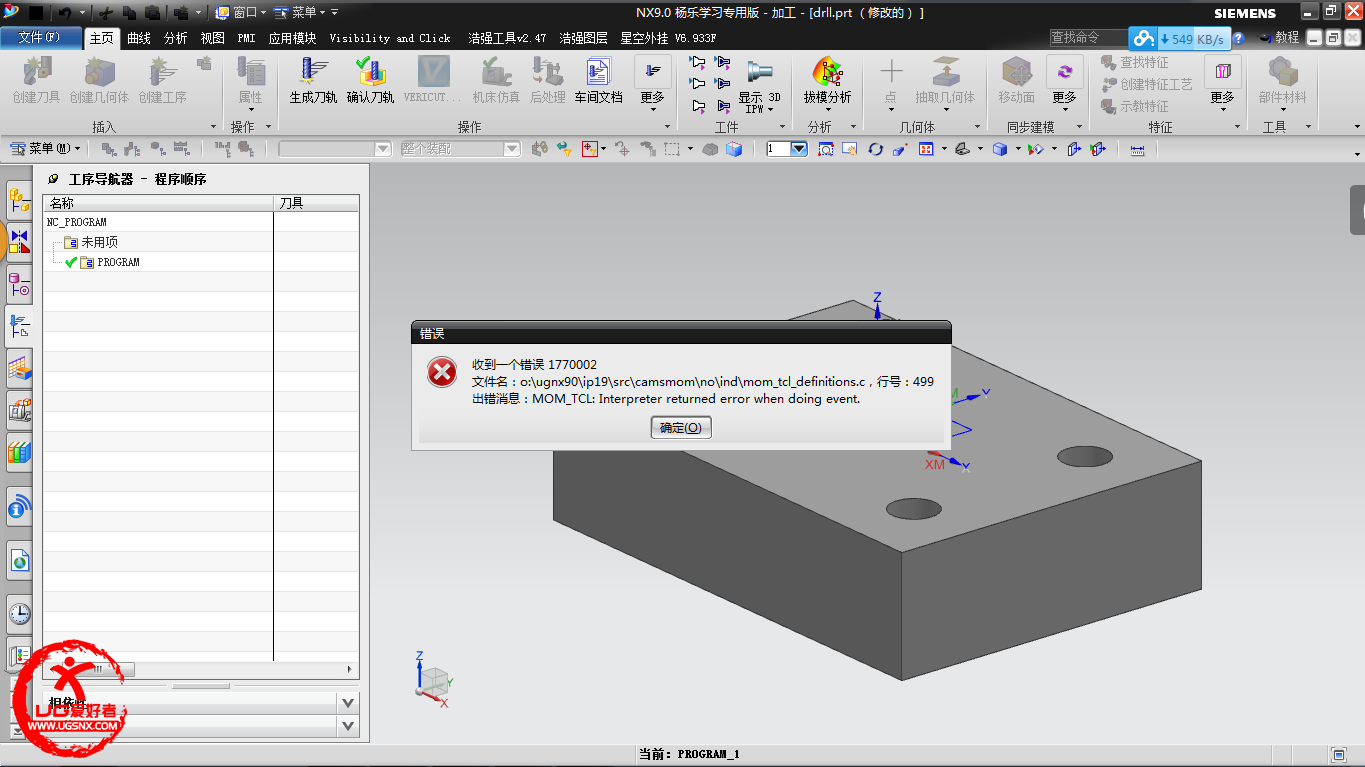Expand the 相依性 panel chevron
The image size is (1365, 767).
(347, 703)
